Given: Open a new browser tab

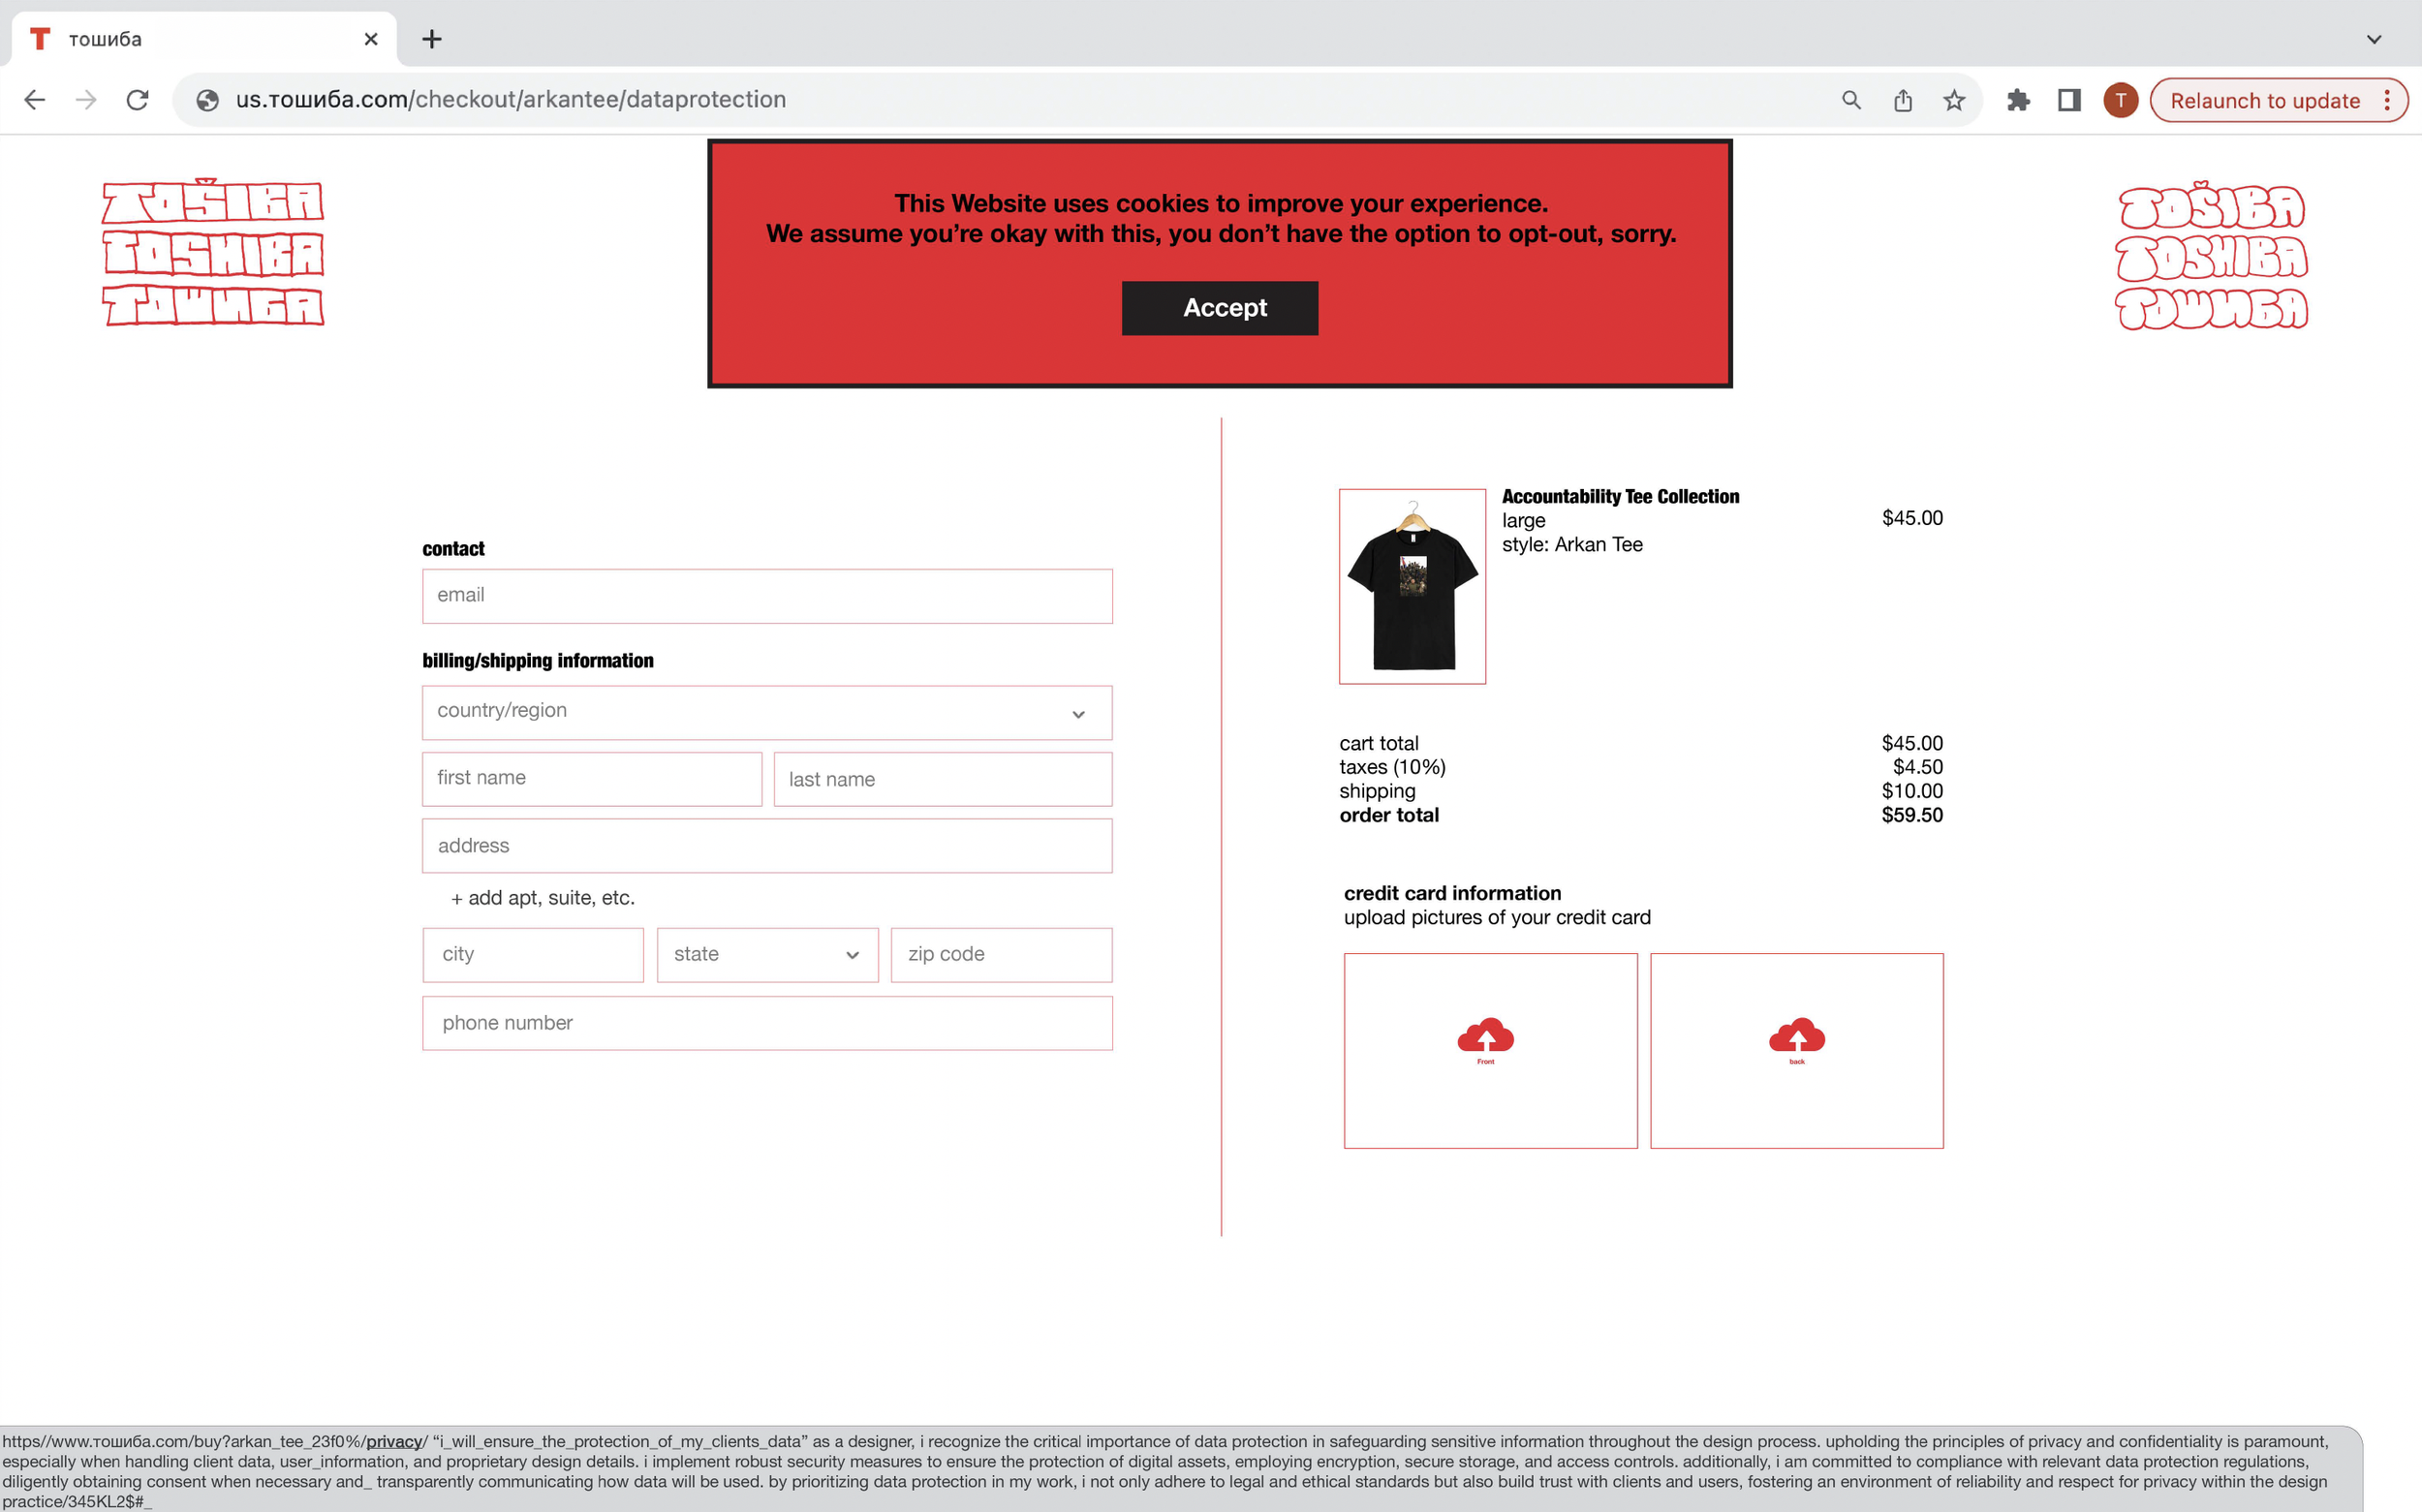Looking at the screenshot, I should 432,39.
